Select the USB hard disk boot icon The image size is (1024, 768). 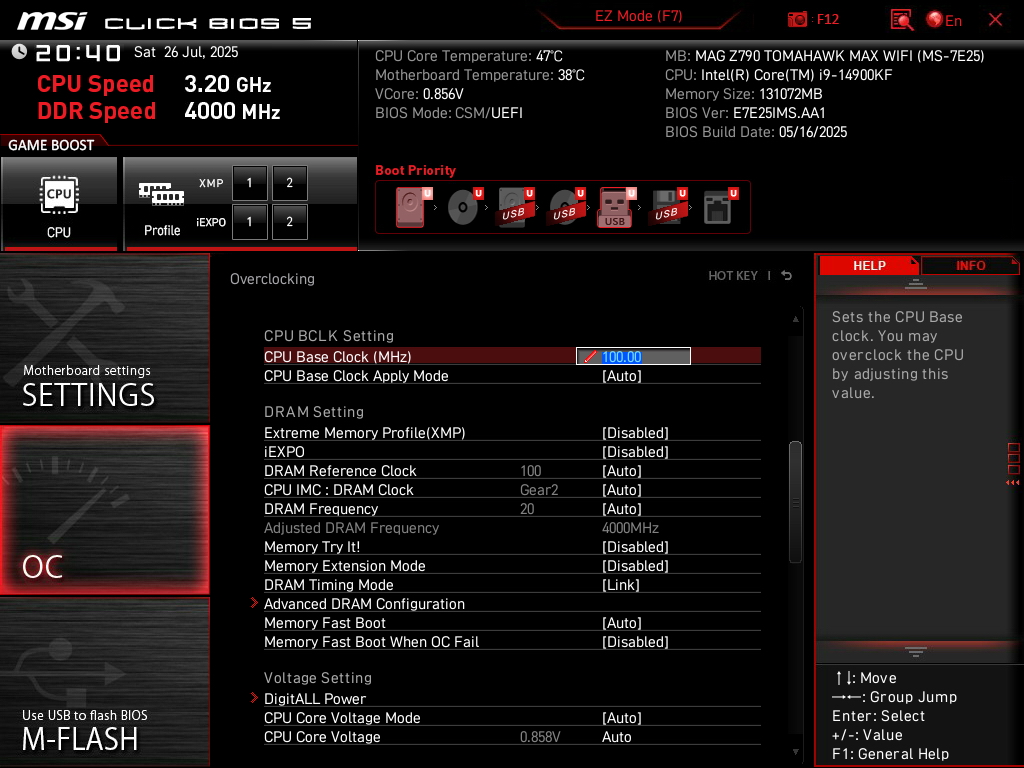tap(515, 207)
